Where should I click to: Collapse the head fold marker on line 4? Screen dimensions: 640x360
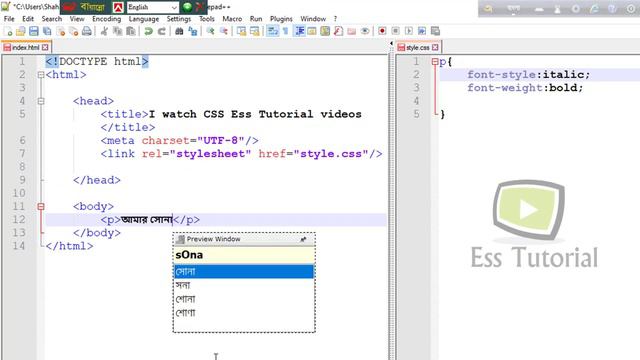pos(41,101)
